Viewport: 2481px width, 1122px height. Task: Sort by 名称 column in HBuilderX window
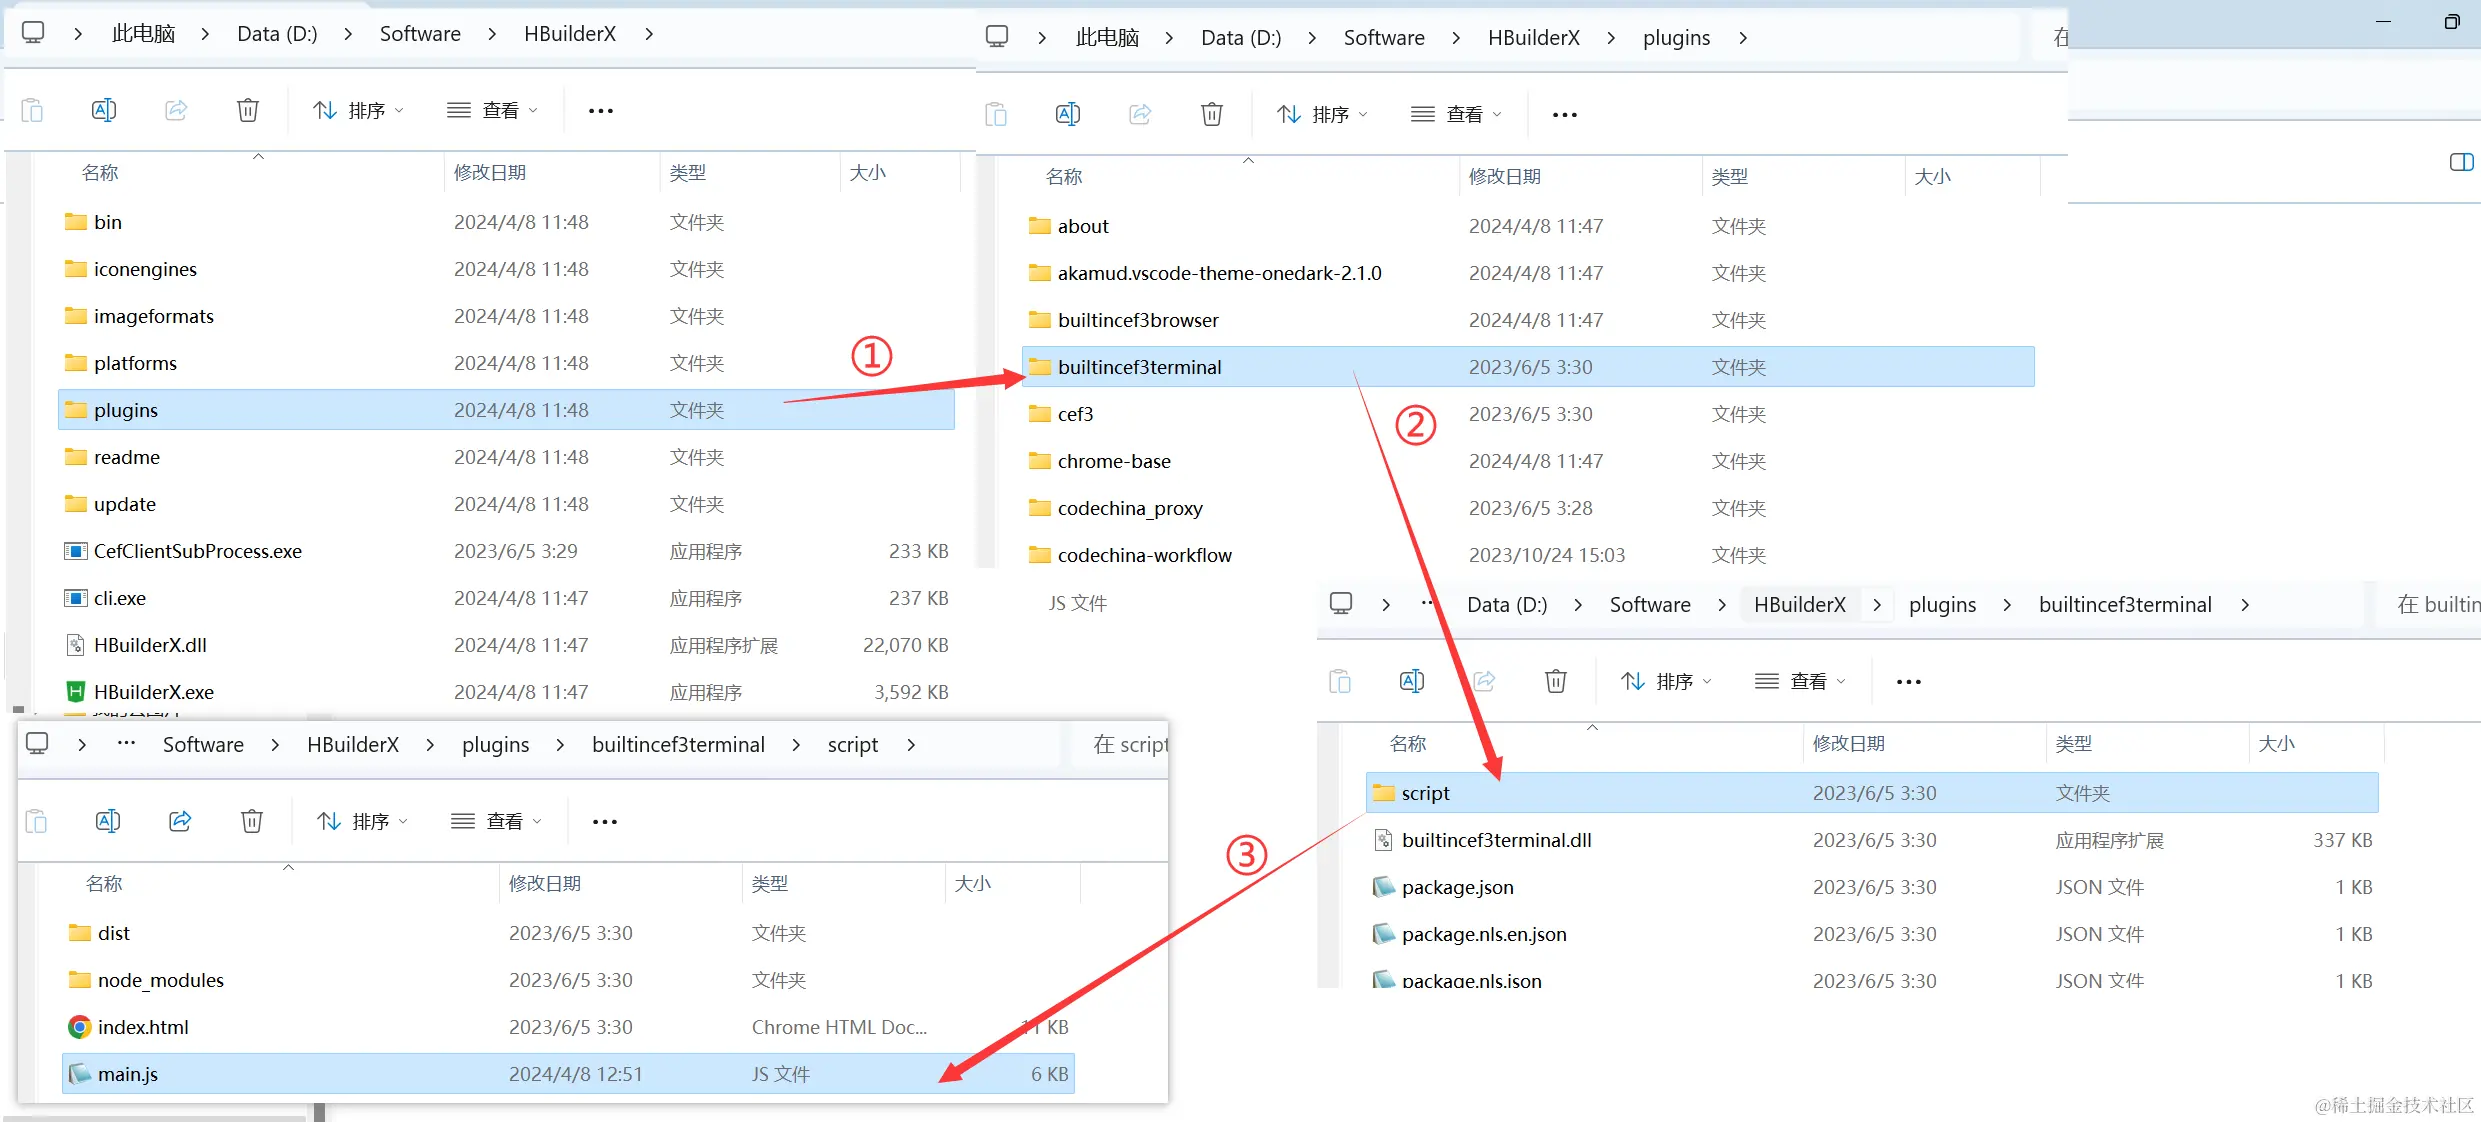click(100, 172)
